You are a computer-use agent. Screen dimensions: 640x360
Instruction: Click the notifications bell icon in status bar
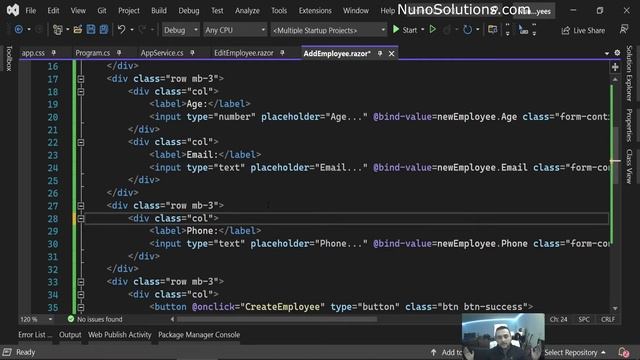(x=623, y=352)
